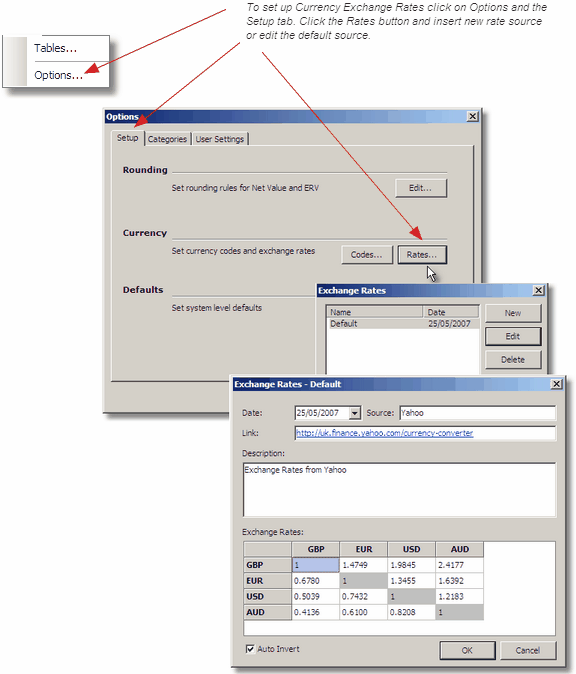Open the Yahoo currency-converter link

tap(385, 433)
